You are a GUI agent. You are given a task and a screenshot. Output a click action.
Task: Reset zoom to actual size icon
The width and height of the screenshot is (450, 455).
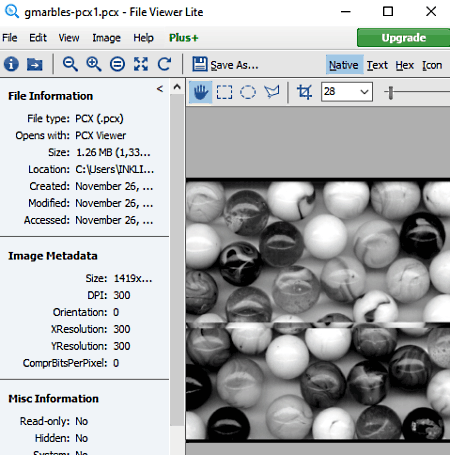117,64
